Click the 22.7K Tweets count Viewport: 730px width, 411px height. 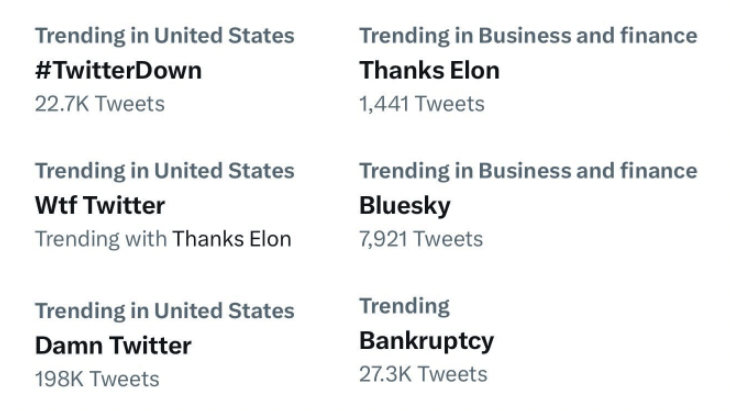(100, 103)
